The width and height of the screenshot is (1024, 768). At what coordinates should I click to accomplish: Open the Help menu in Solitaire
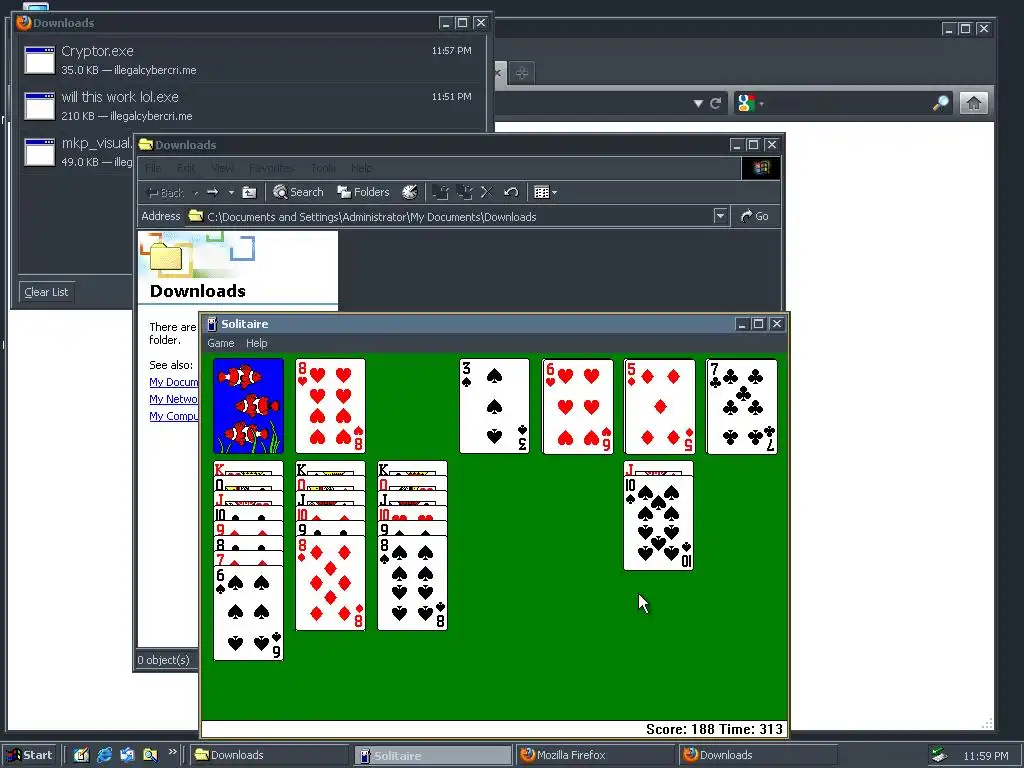[x=257, y=343]
